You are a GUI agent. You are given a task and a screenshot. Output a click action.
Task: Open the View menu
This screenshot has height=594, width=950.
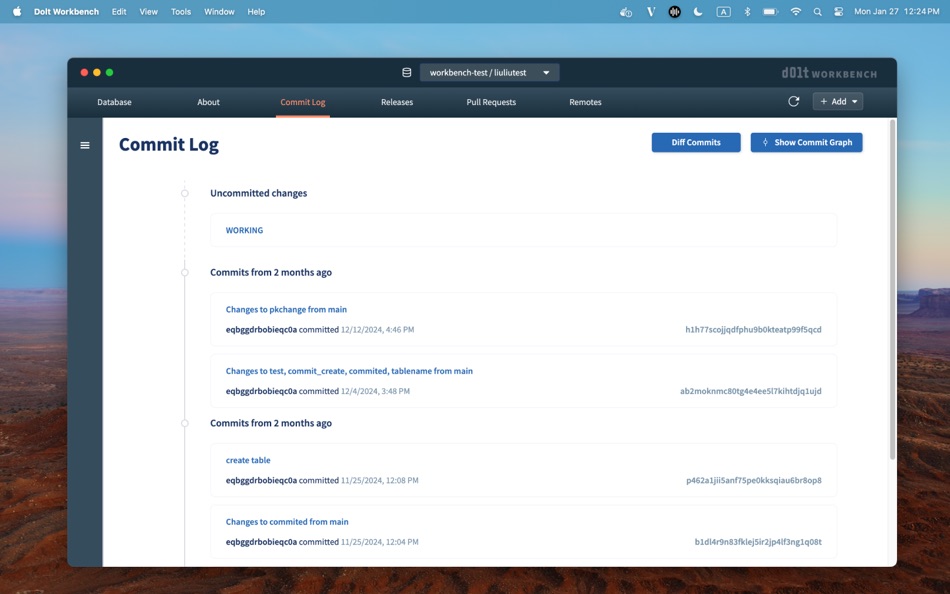[148, 12]
